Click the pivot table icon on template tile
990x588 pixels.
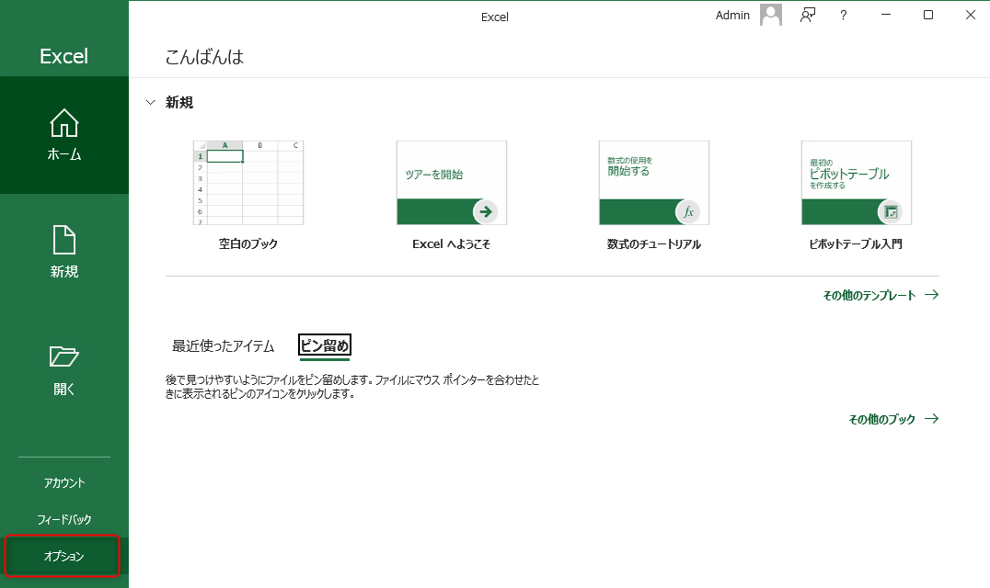click(x=890, y=212)
